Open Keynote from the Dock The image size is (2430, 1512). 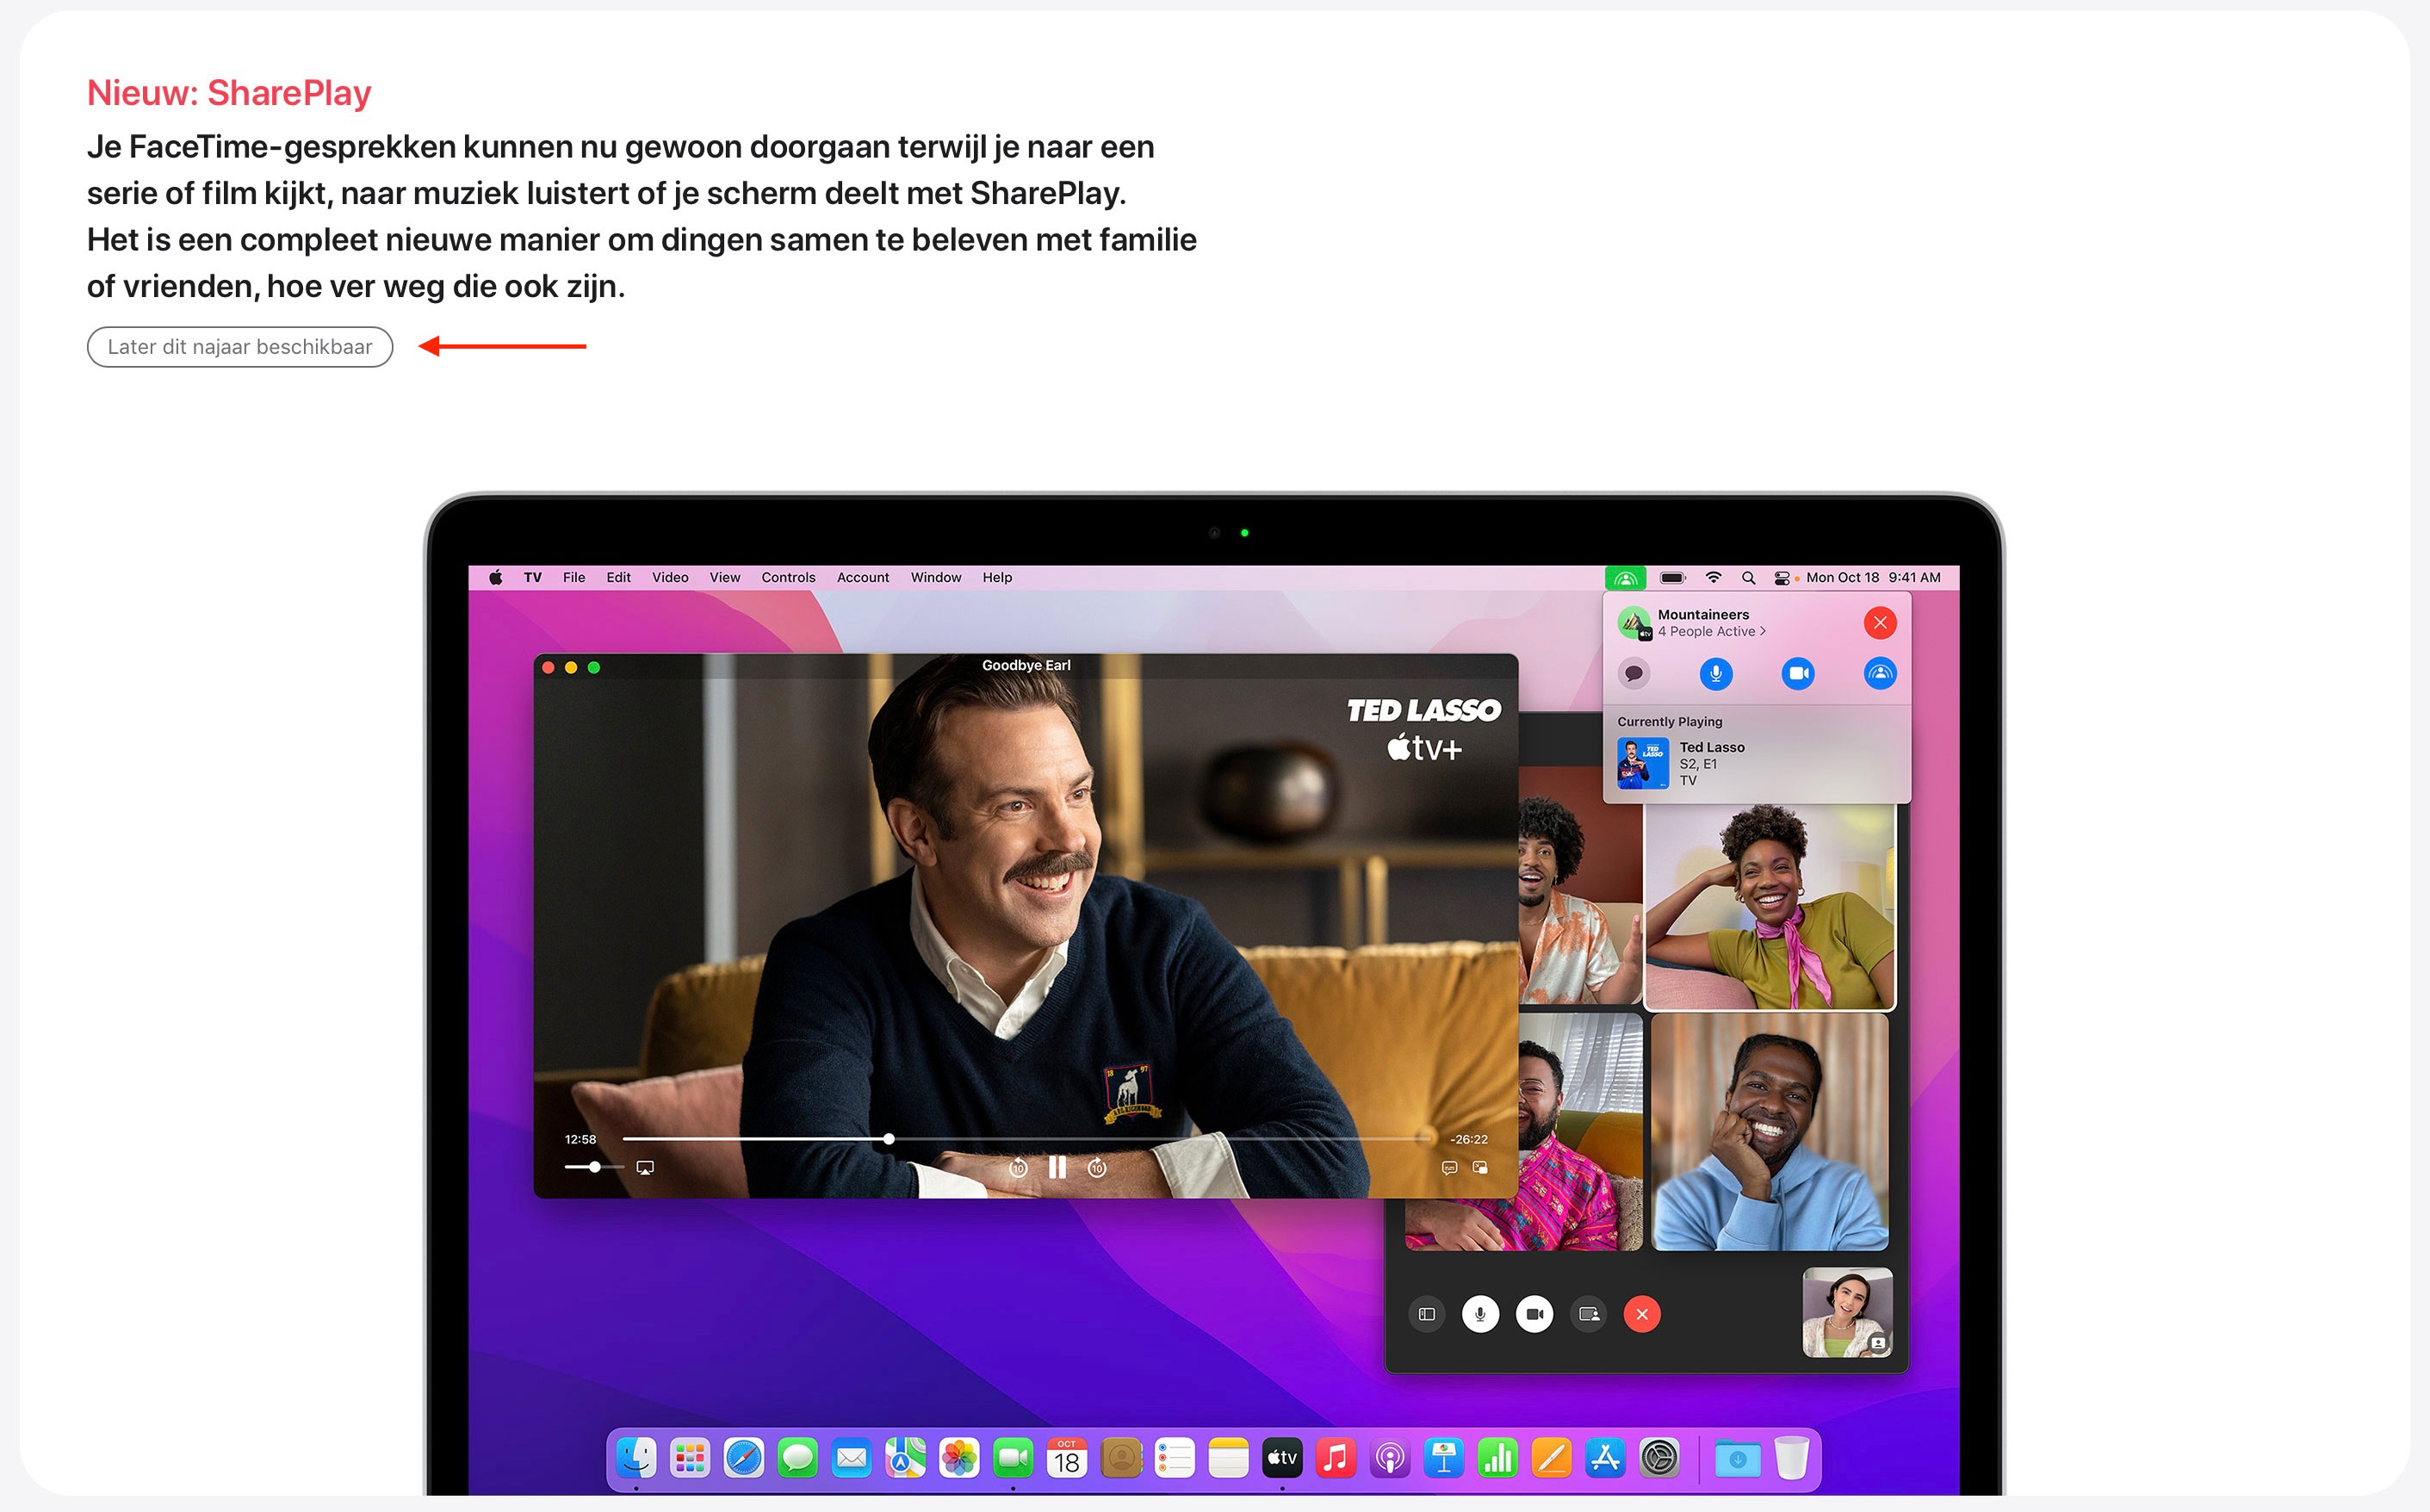click(x=1444, y=1458)
